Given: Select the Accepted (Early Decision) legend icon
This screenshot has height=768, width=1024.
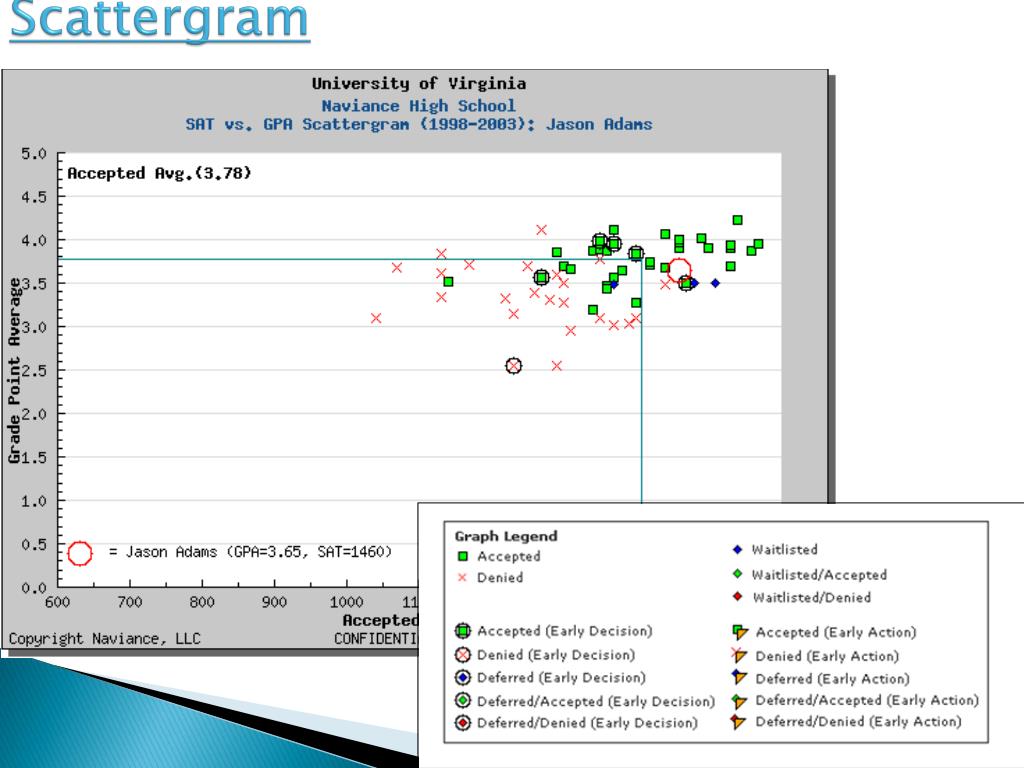Looking at the screenshot, I should pyautogui.click(x=462, y=631).
